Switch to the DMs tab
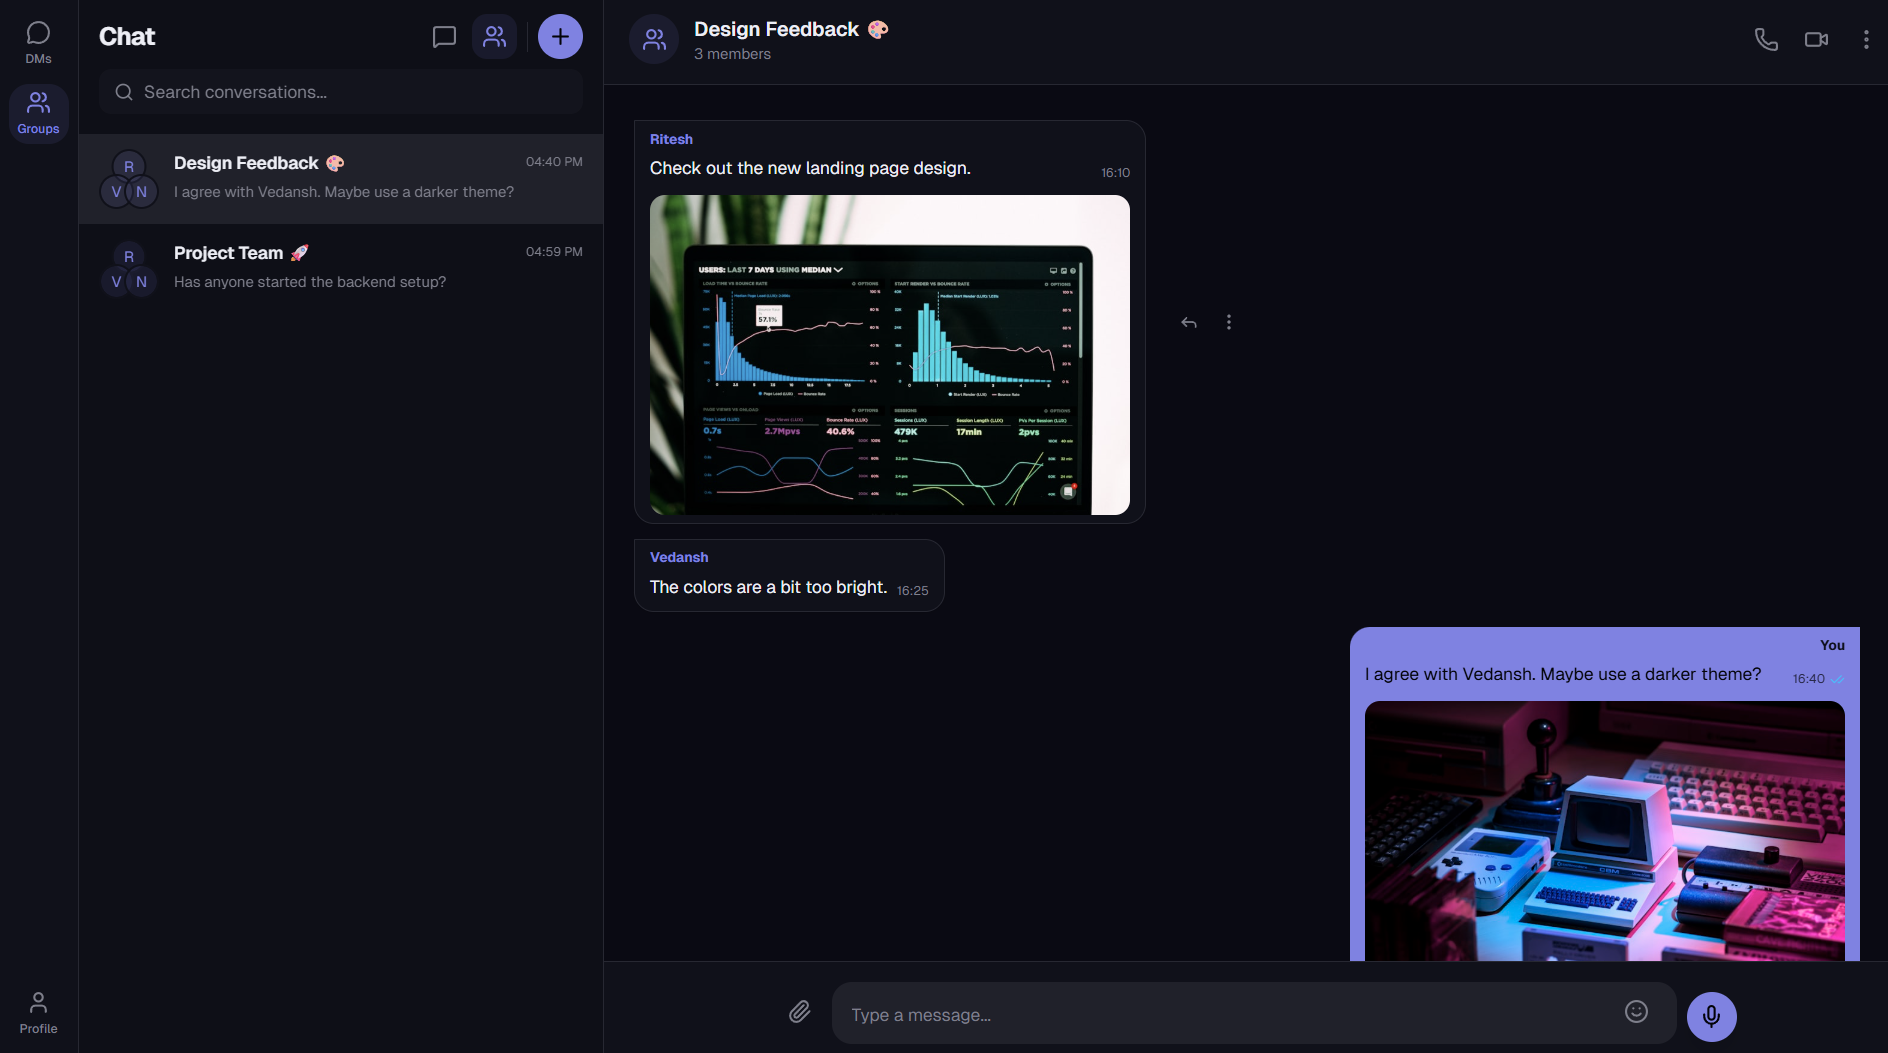Viewport: 1888px width, 1053px height. click(38, 42)
